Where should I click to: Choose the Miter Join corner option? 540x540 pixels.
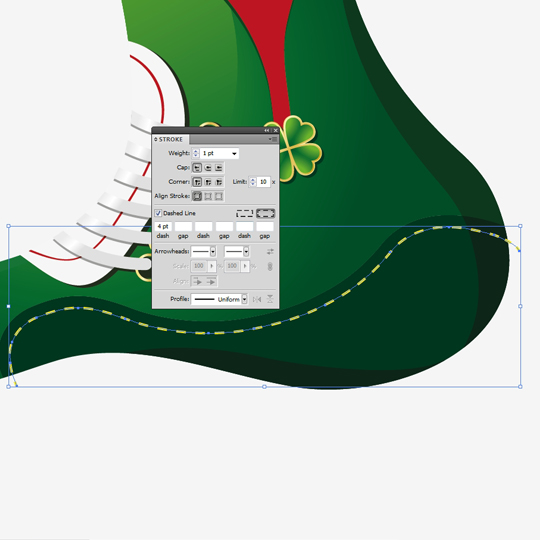click(x=197, y=182)
